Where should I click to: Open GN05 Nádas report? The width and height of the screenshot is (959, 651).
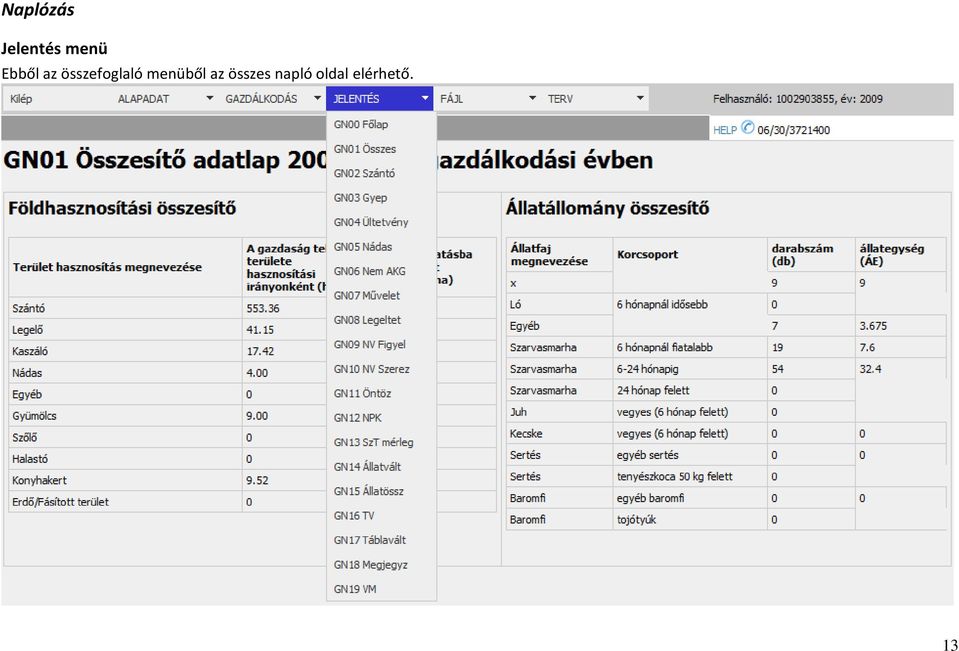[x=363, y=247]
